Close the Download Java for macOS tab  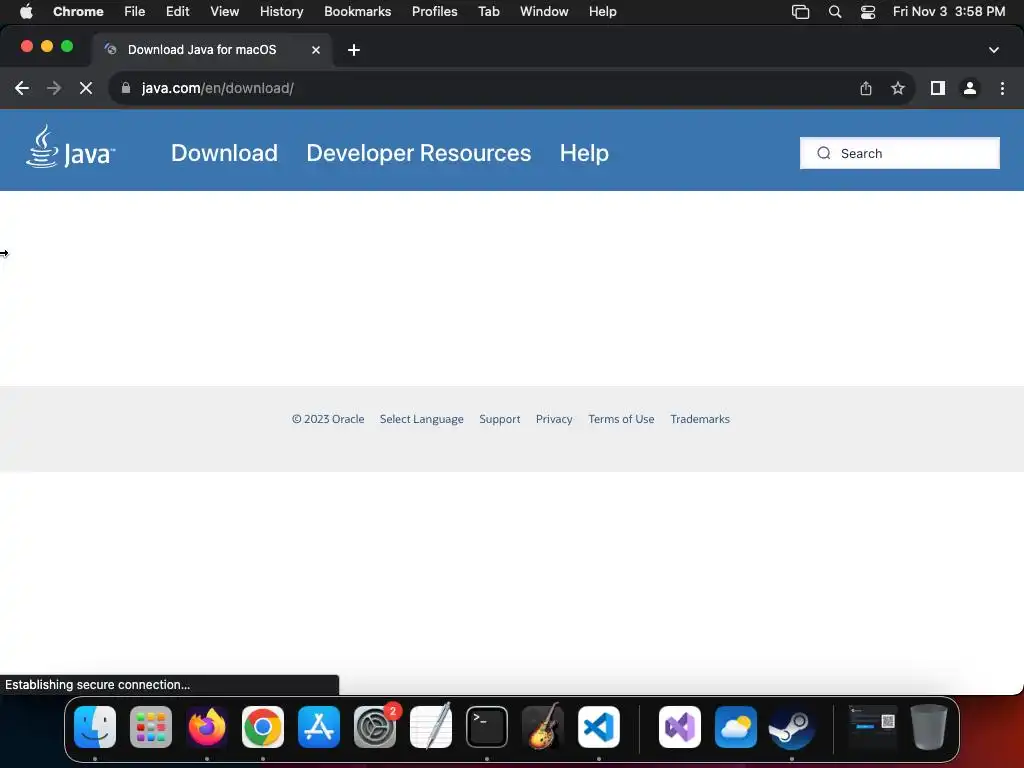point(315,50)
